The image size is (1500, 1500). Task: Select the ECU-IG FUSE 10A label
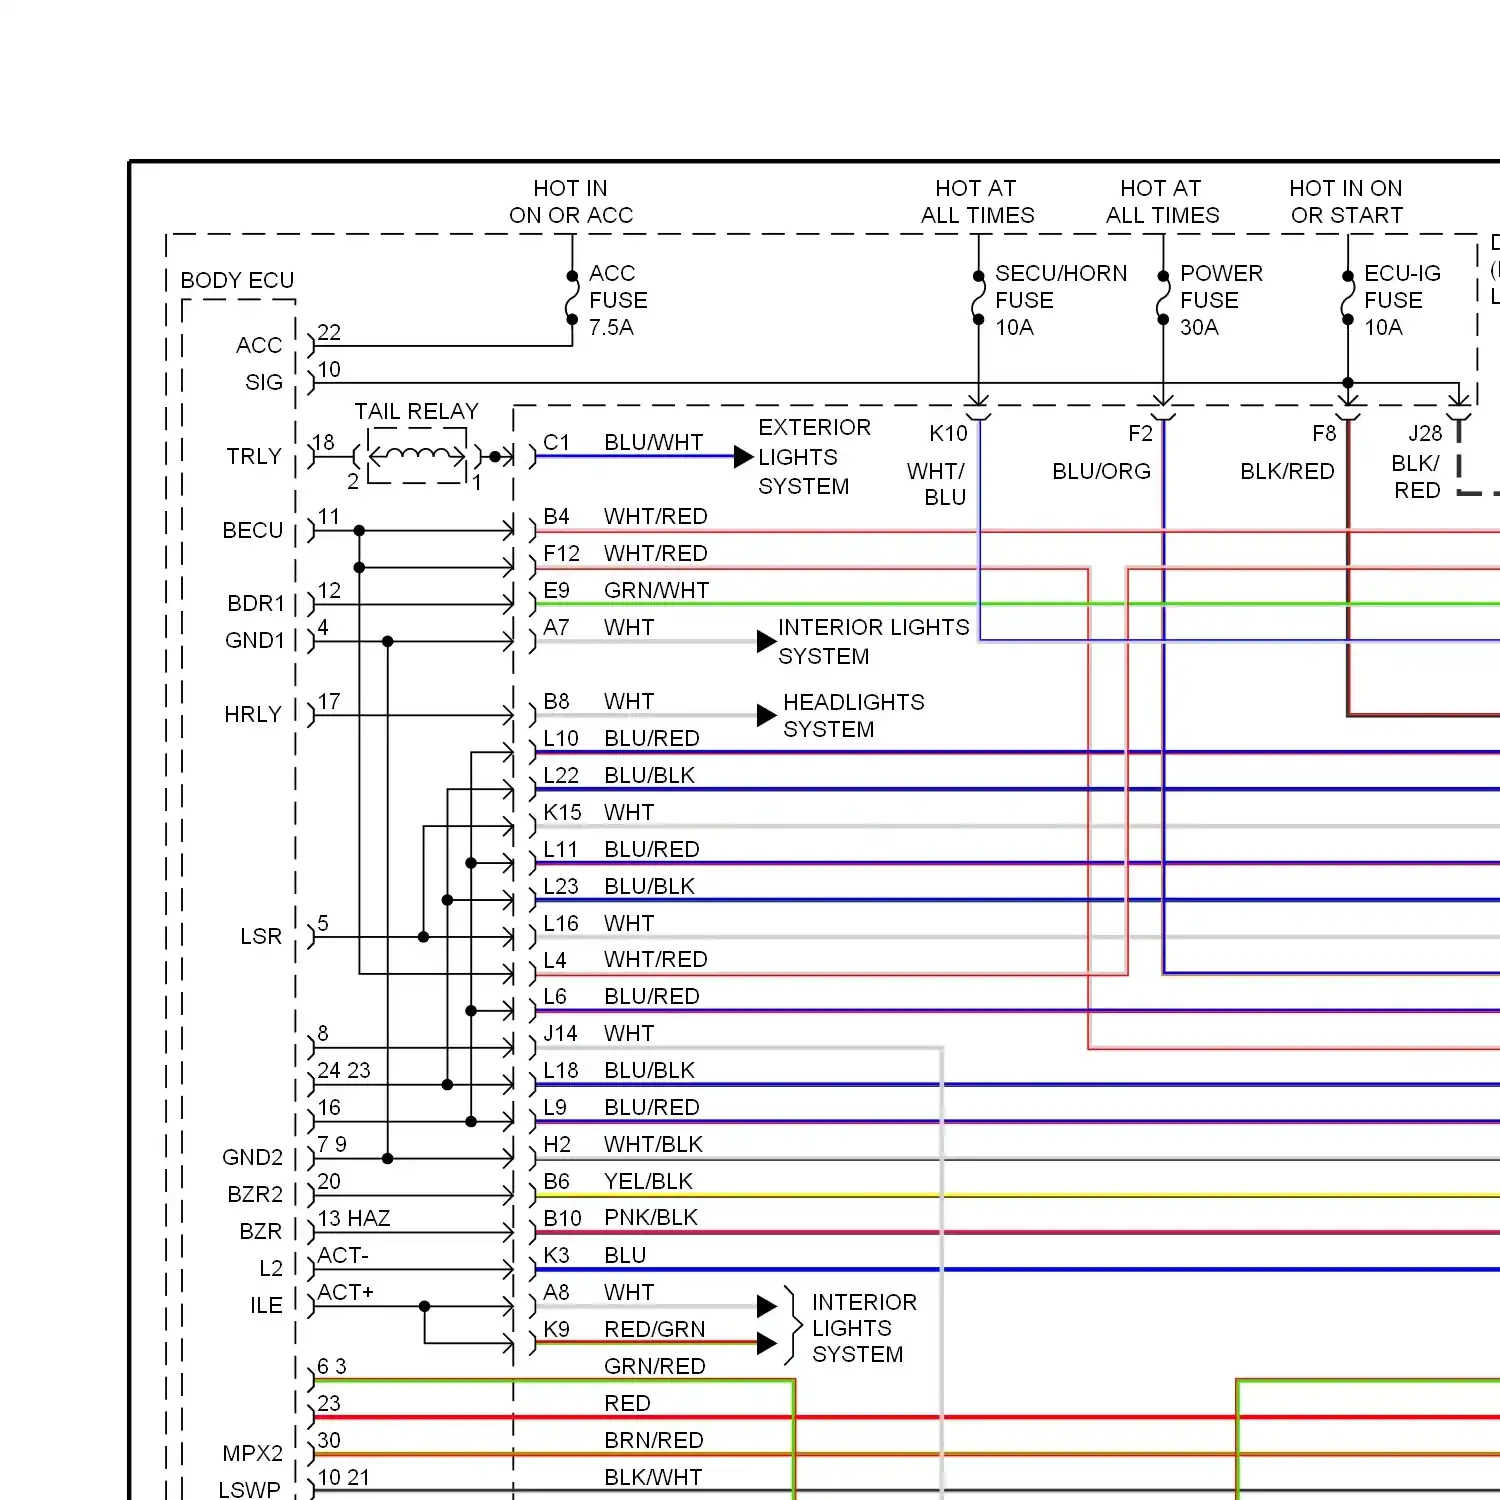[1402, 300]
